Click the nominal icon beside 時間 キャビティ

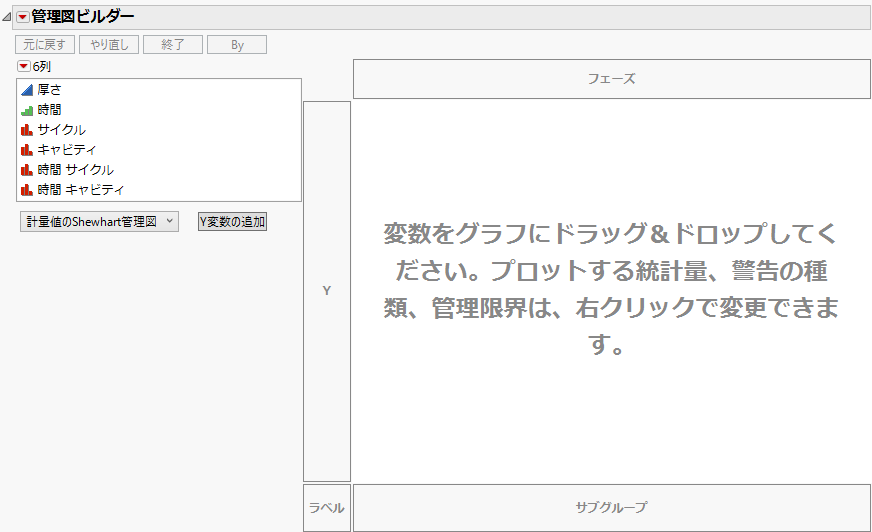[27, 190]
